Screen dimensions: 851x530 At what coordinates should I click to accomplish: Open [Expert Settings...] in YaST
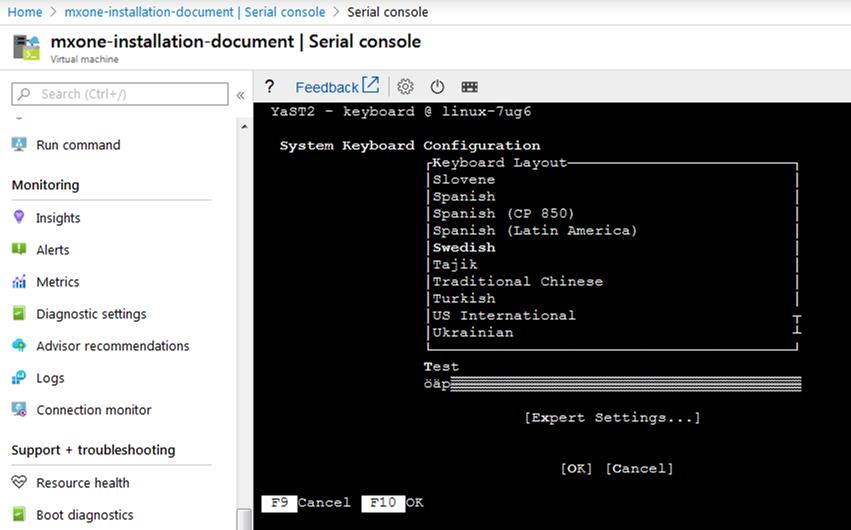click(x=612, y=417)
